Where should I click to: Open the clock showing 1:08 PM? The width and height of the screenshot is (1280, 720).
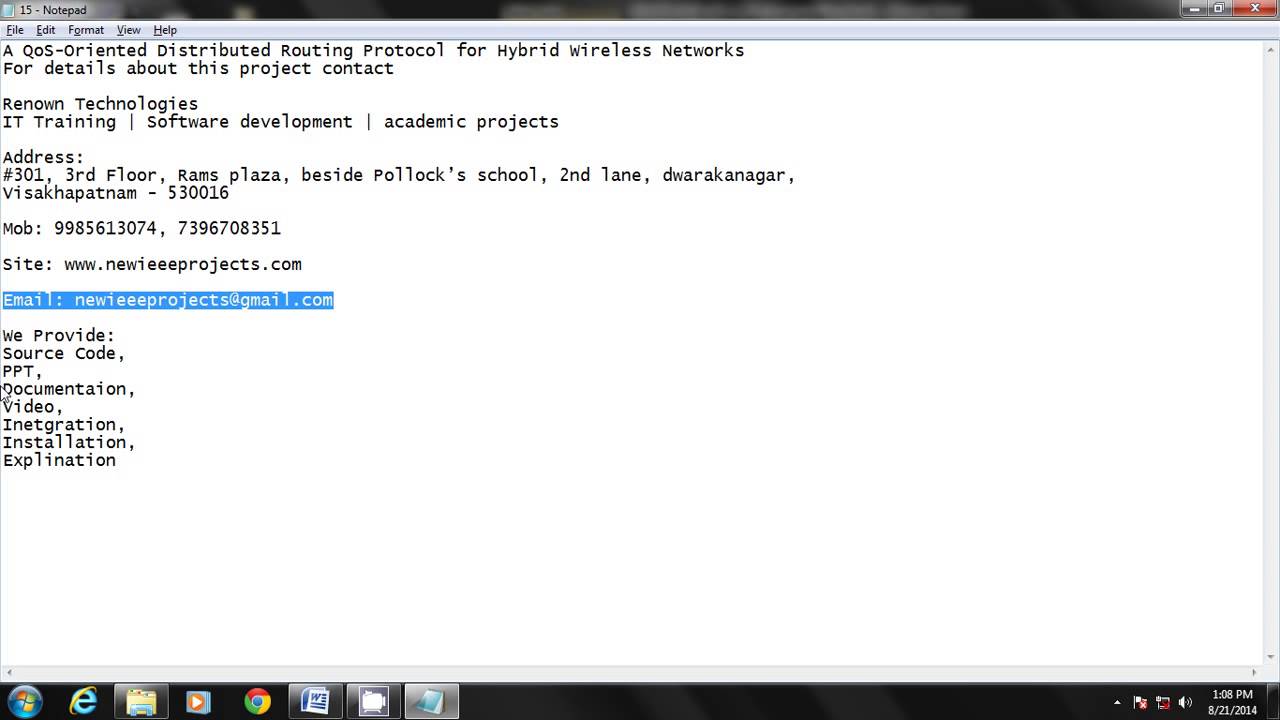(x=1232, y=702)
